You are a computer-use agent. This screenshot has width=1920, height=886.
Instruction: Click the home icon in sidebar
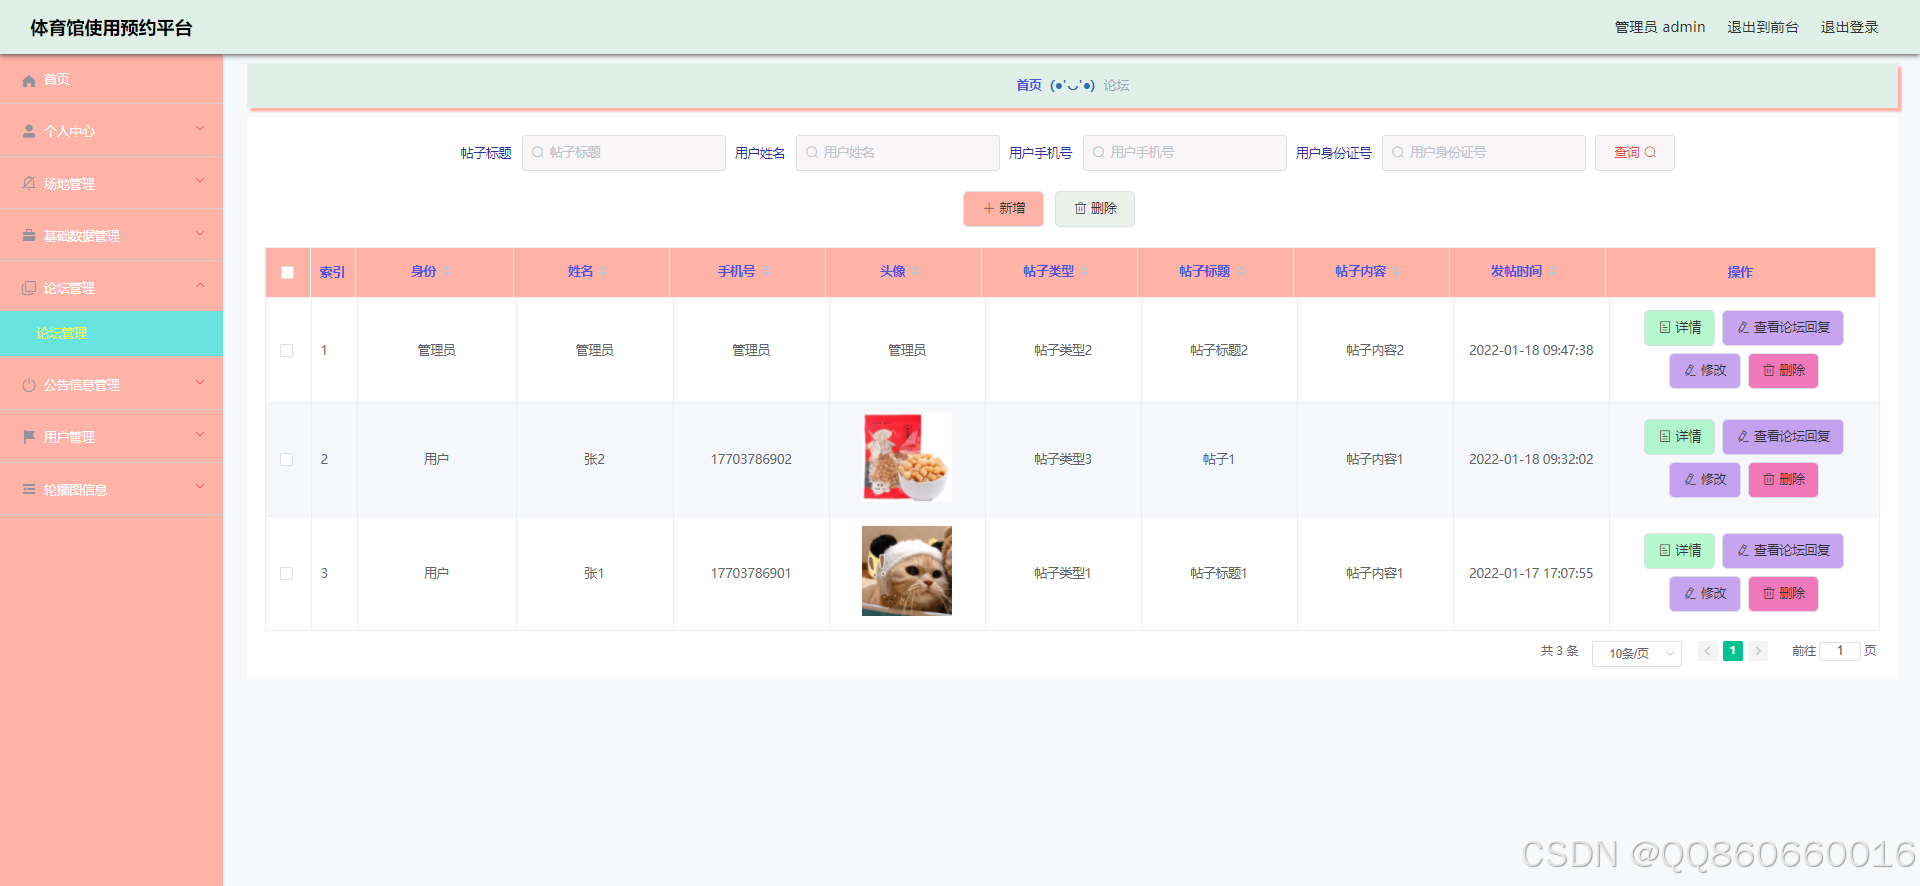tap(29, 80)
